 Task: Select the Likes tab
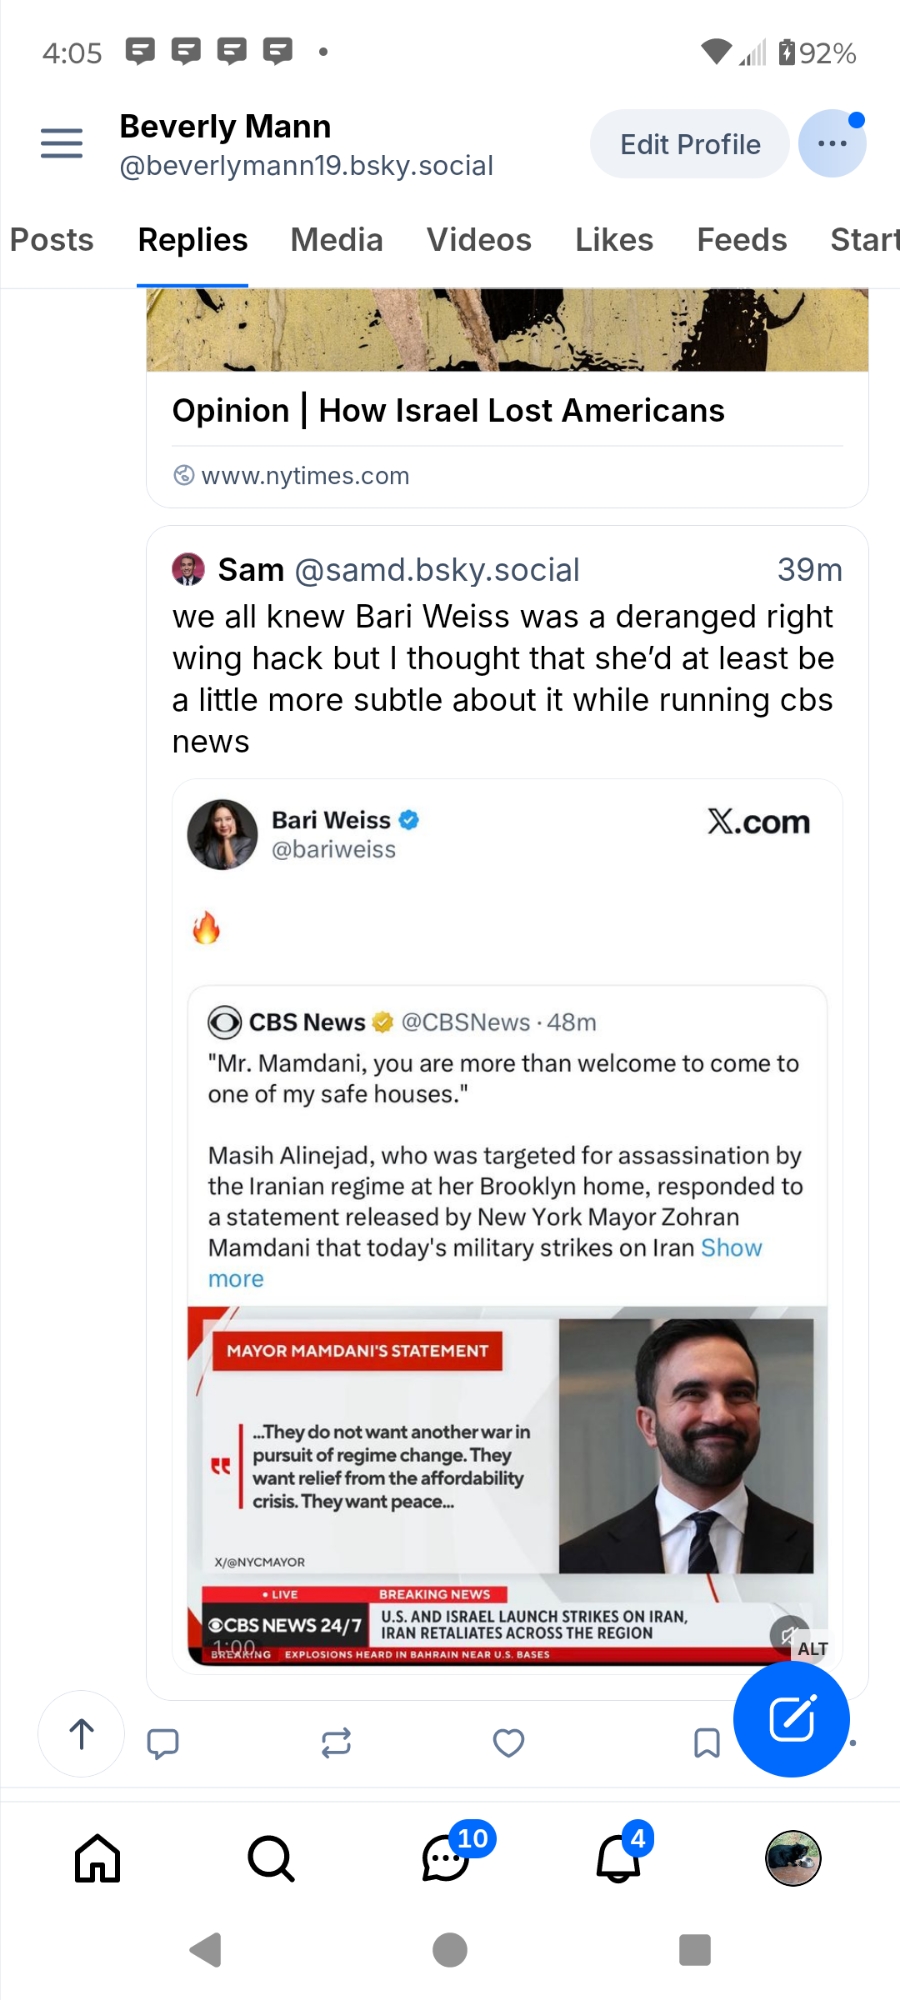click(x=614, y=240)
